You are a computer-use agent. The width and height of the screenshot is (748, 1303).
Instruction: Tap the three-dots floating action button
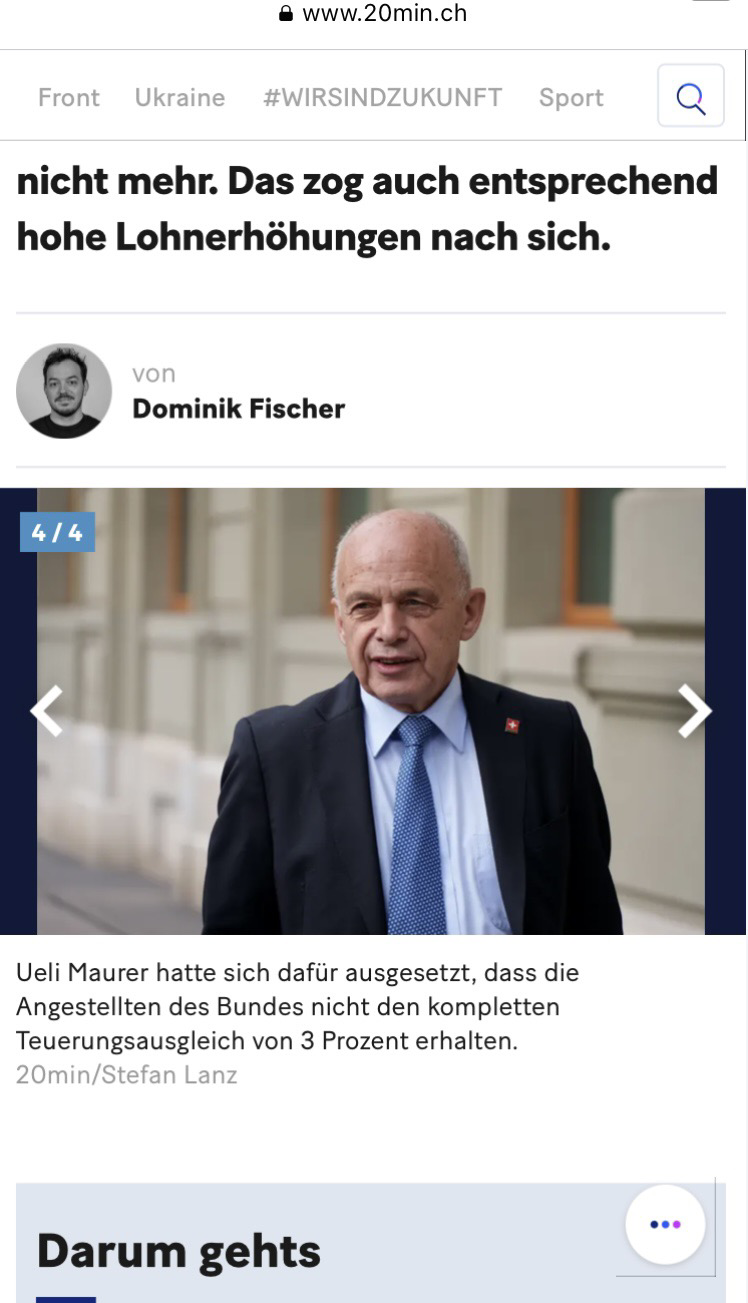(665, 1224)
